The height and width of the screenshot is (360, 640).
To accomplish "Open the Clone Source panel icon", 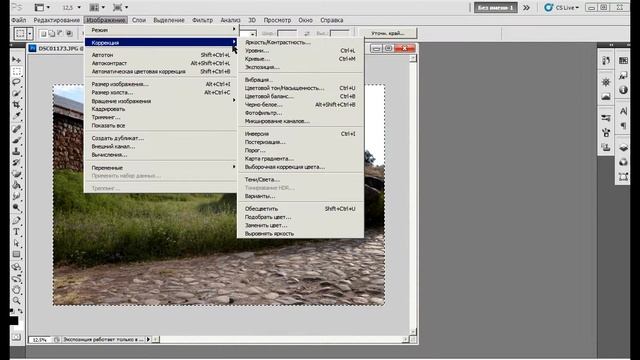I will (x=606, y=147).
